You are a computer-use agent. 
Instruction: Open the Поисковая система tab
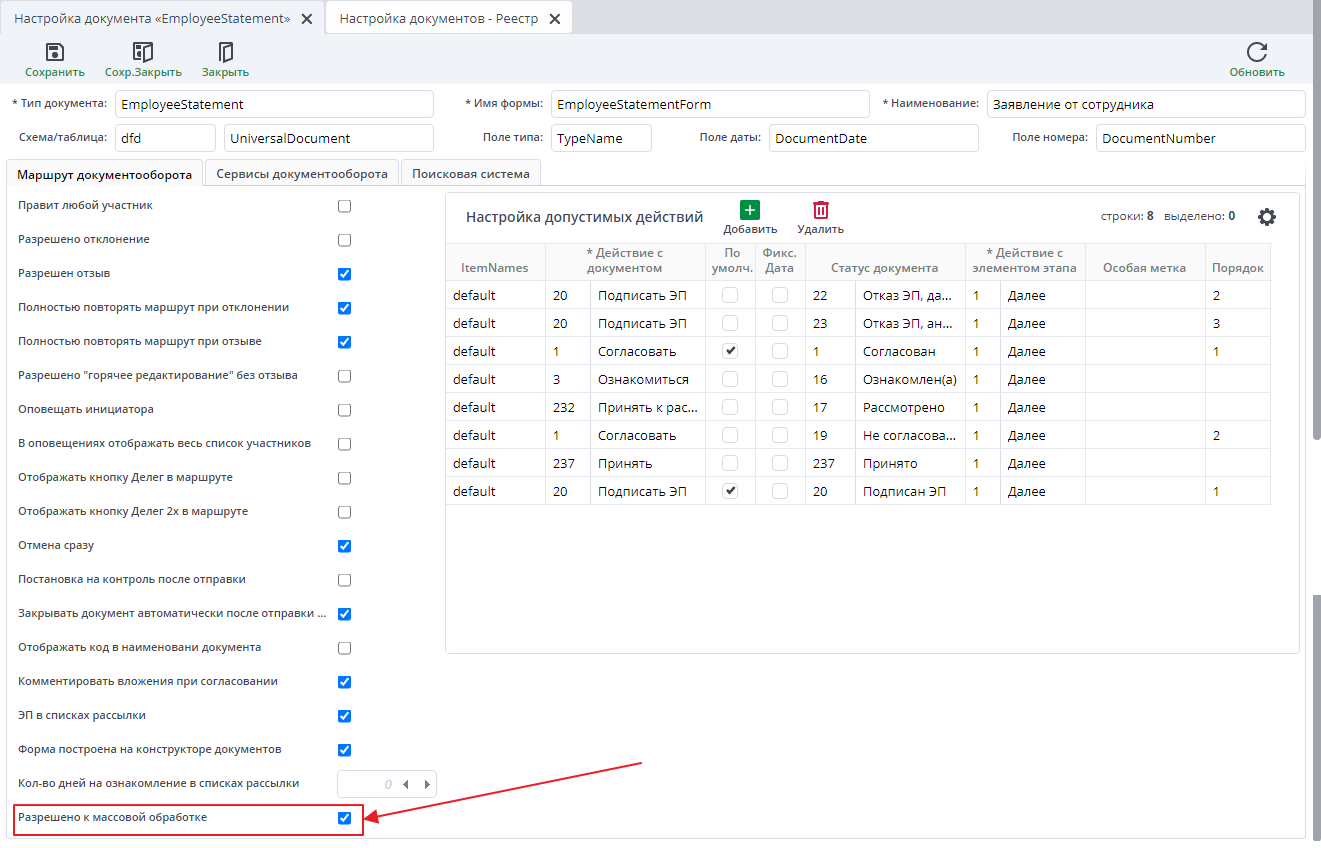pyautogui.click(x=470, y=173)
